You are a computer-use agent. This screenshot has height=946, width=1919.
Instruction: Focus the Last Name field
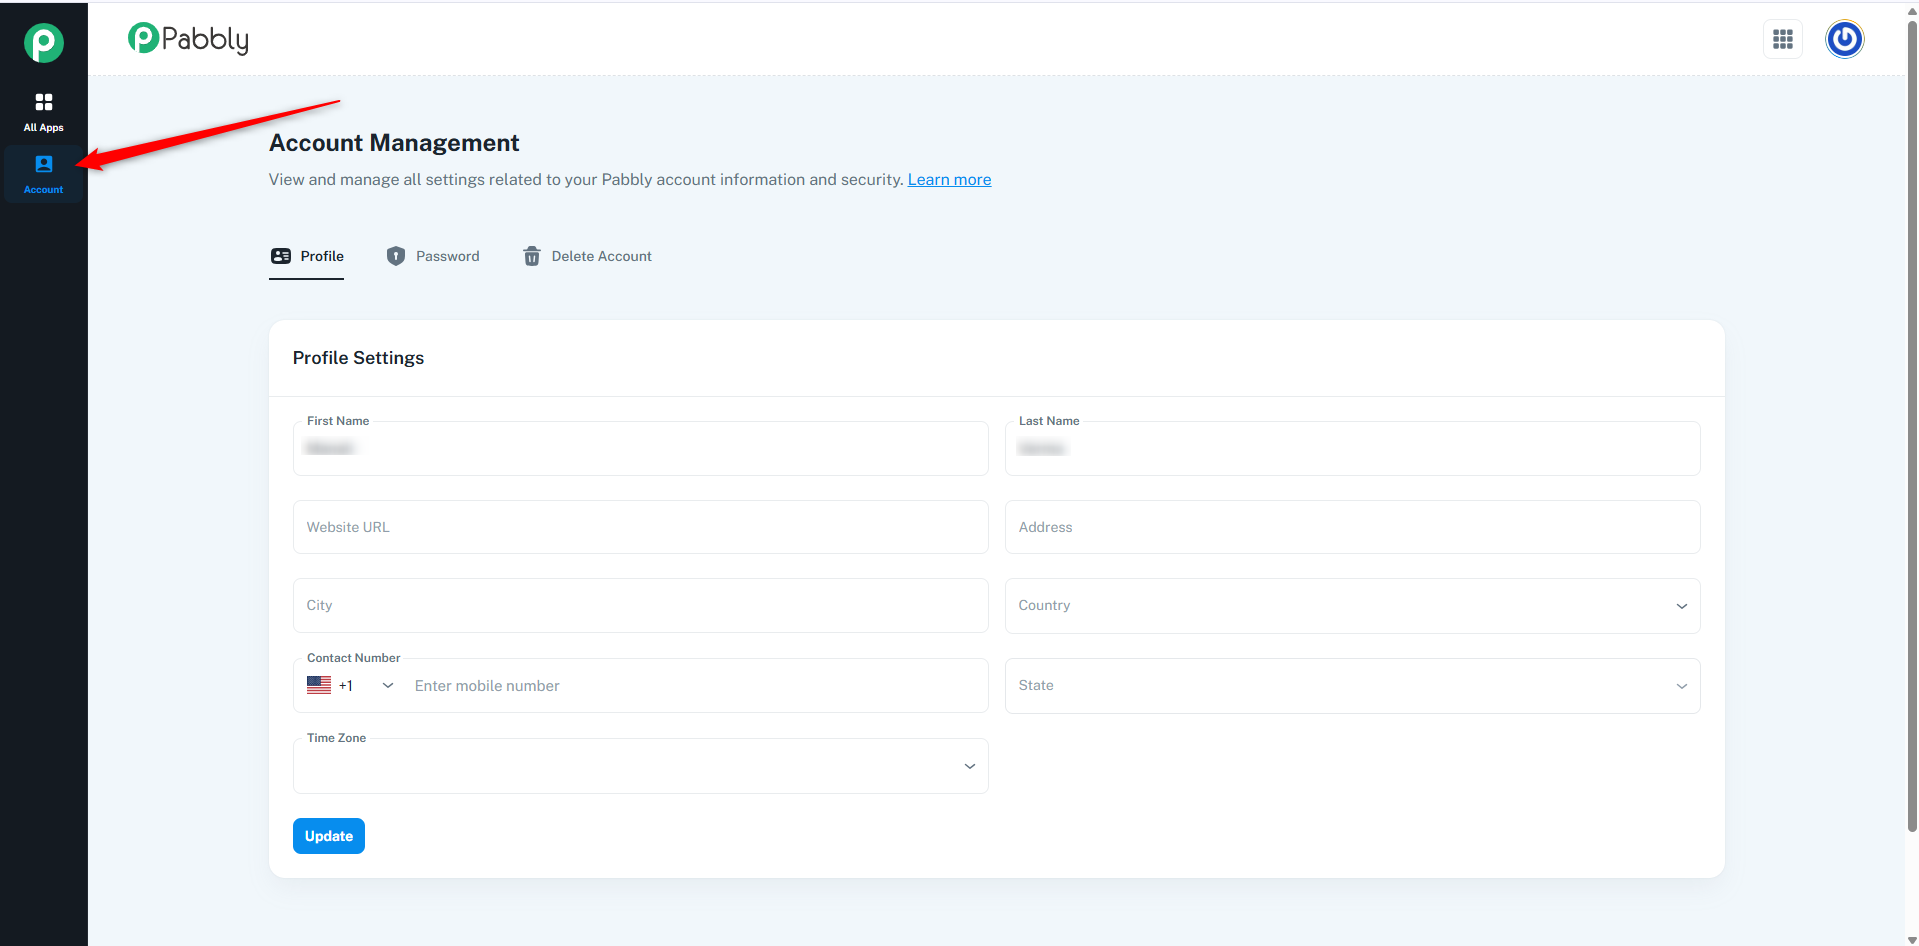pos(1352,448)
